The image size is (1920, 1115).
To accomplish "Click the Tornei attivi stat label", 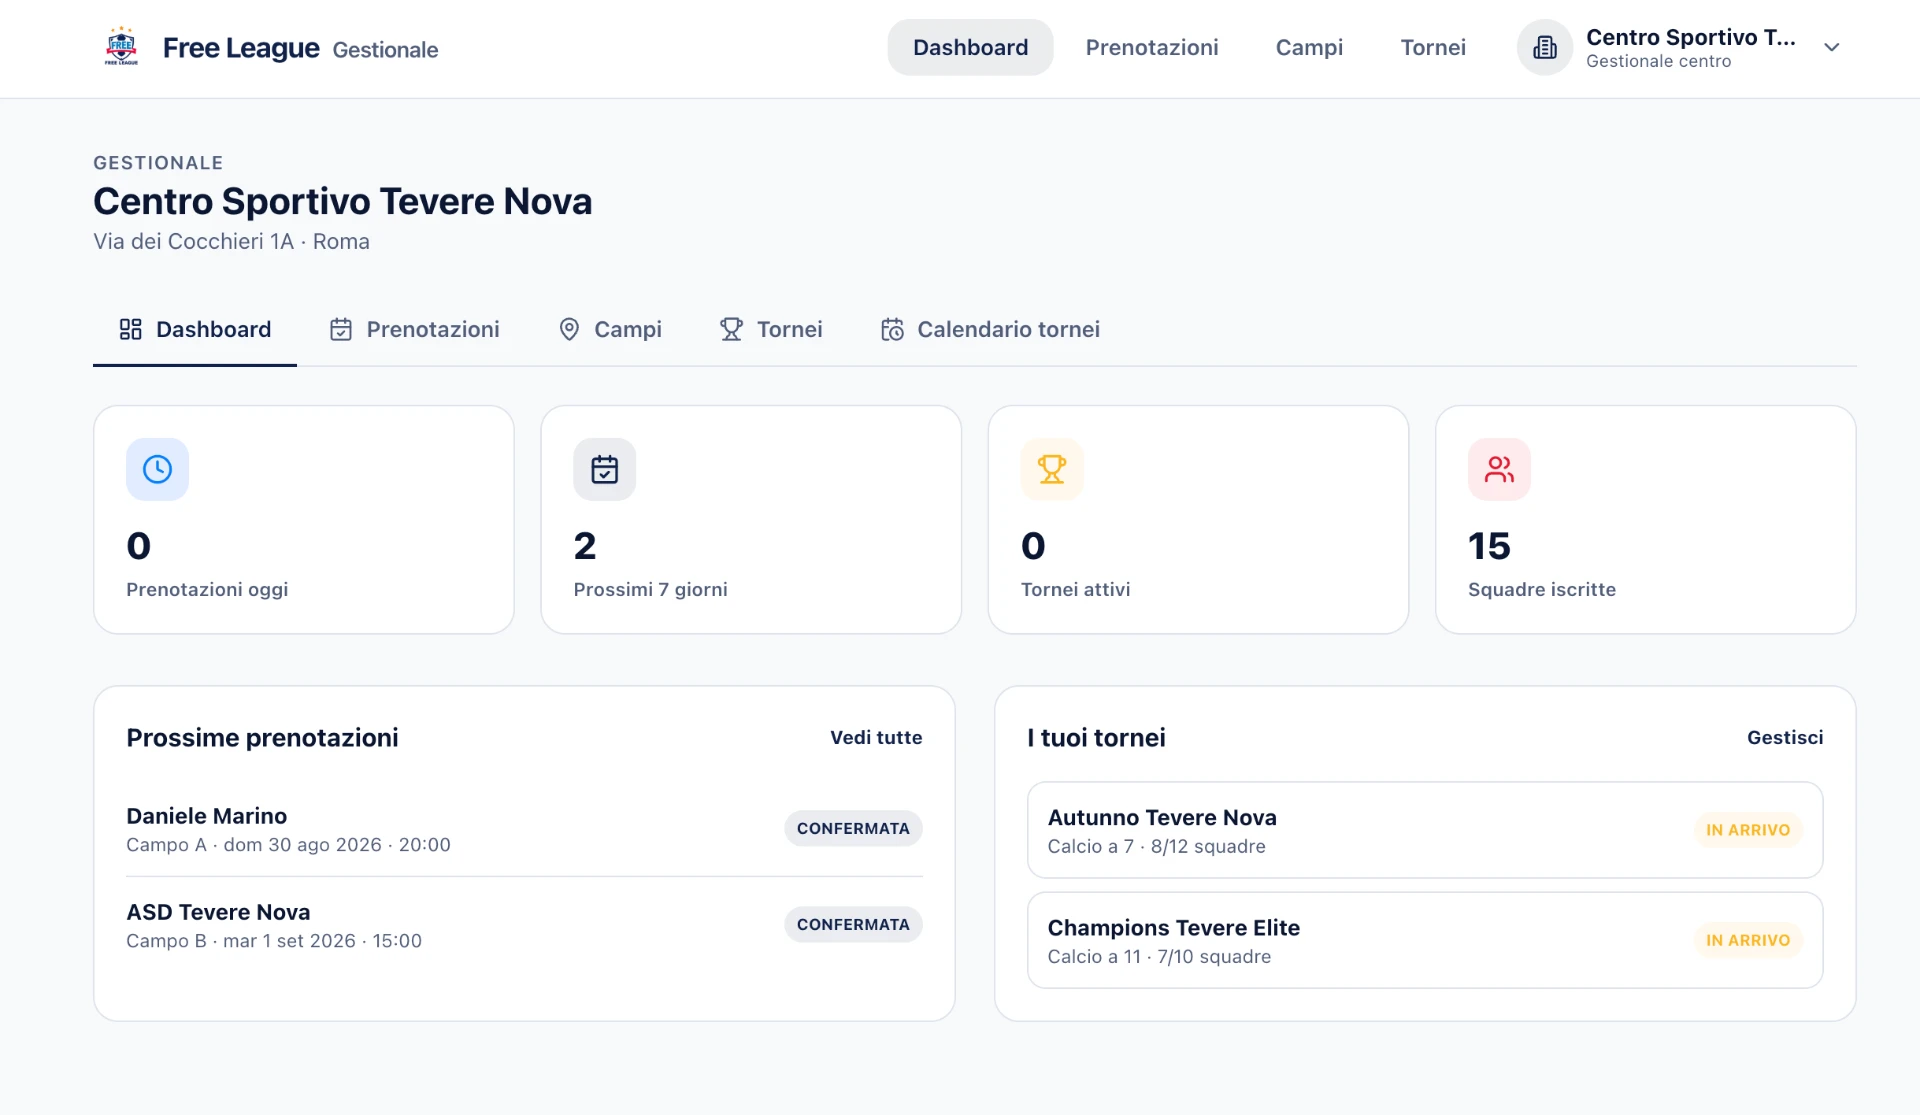I will tap(1075, 589).
